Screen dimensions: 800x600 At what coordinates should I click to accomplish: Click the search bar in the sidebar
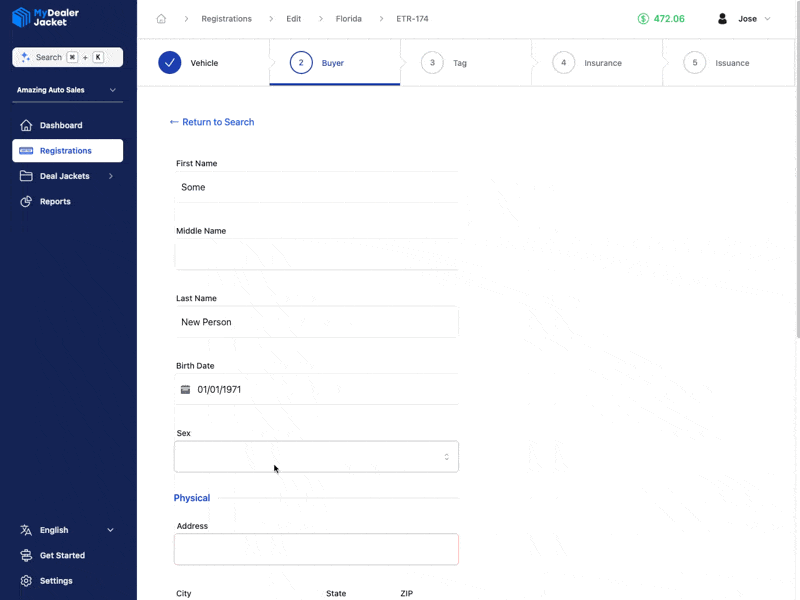(x=67, y=57)
